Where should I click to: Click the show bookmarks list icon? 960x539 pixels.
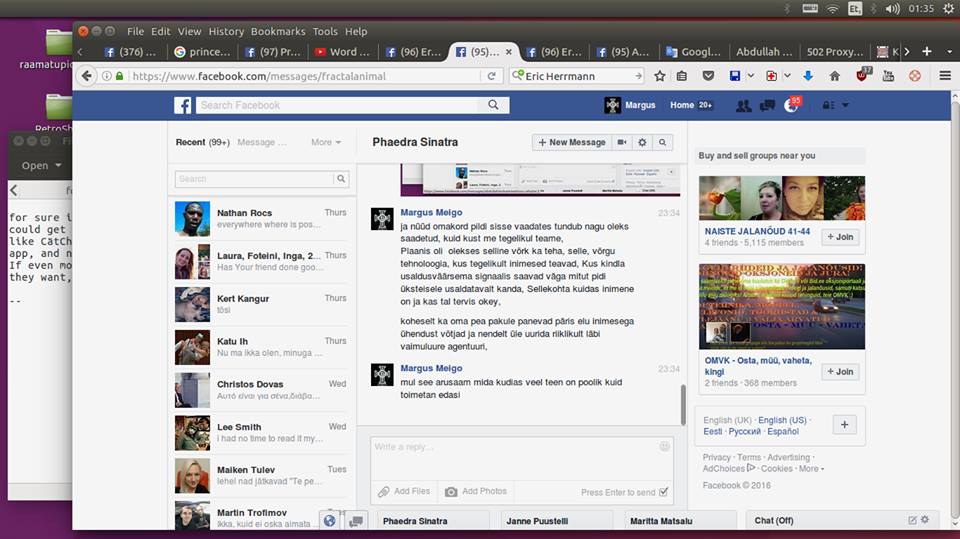click(681, 76)
